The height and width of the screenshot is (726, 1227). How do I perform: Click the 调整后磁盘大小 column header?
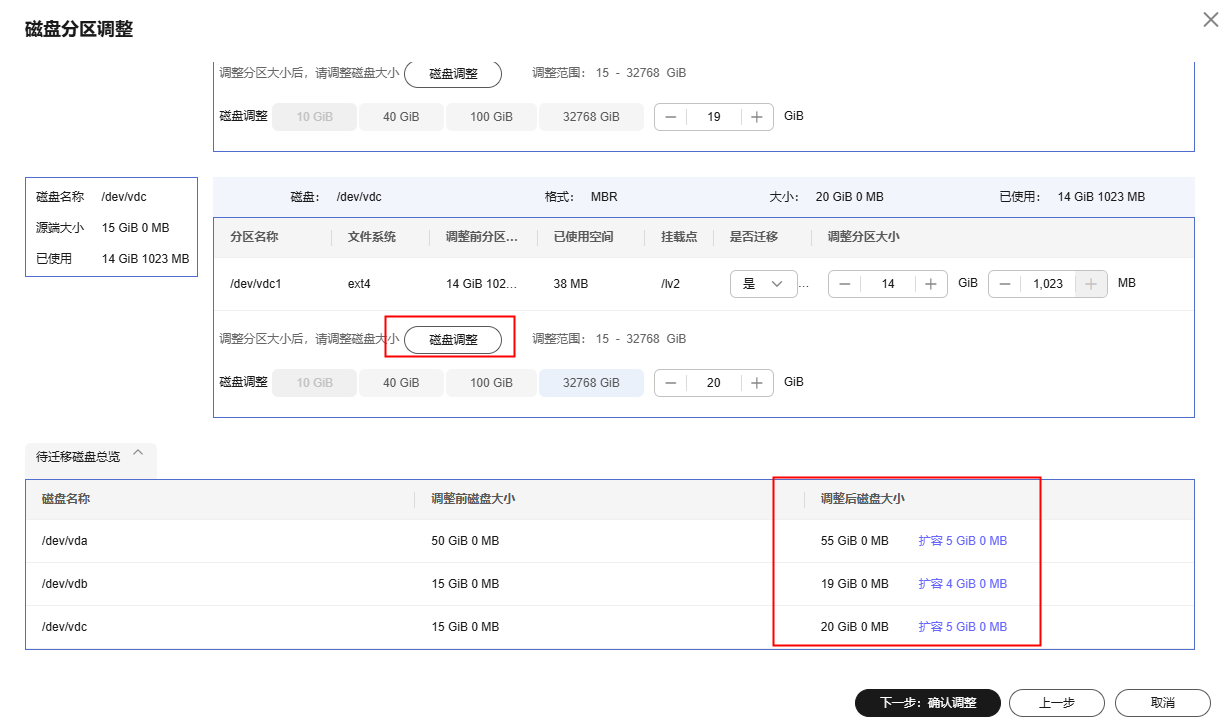coord(863,498)
